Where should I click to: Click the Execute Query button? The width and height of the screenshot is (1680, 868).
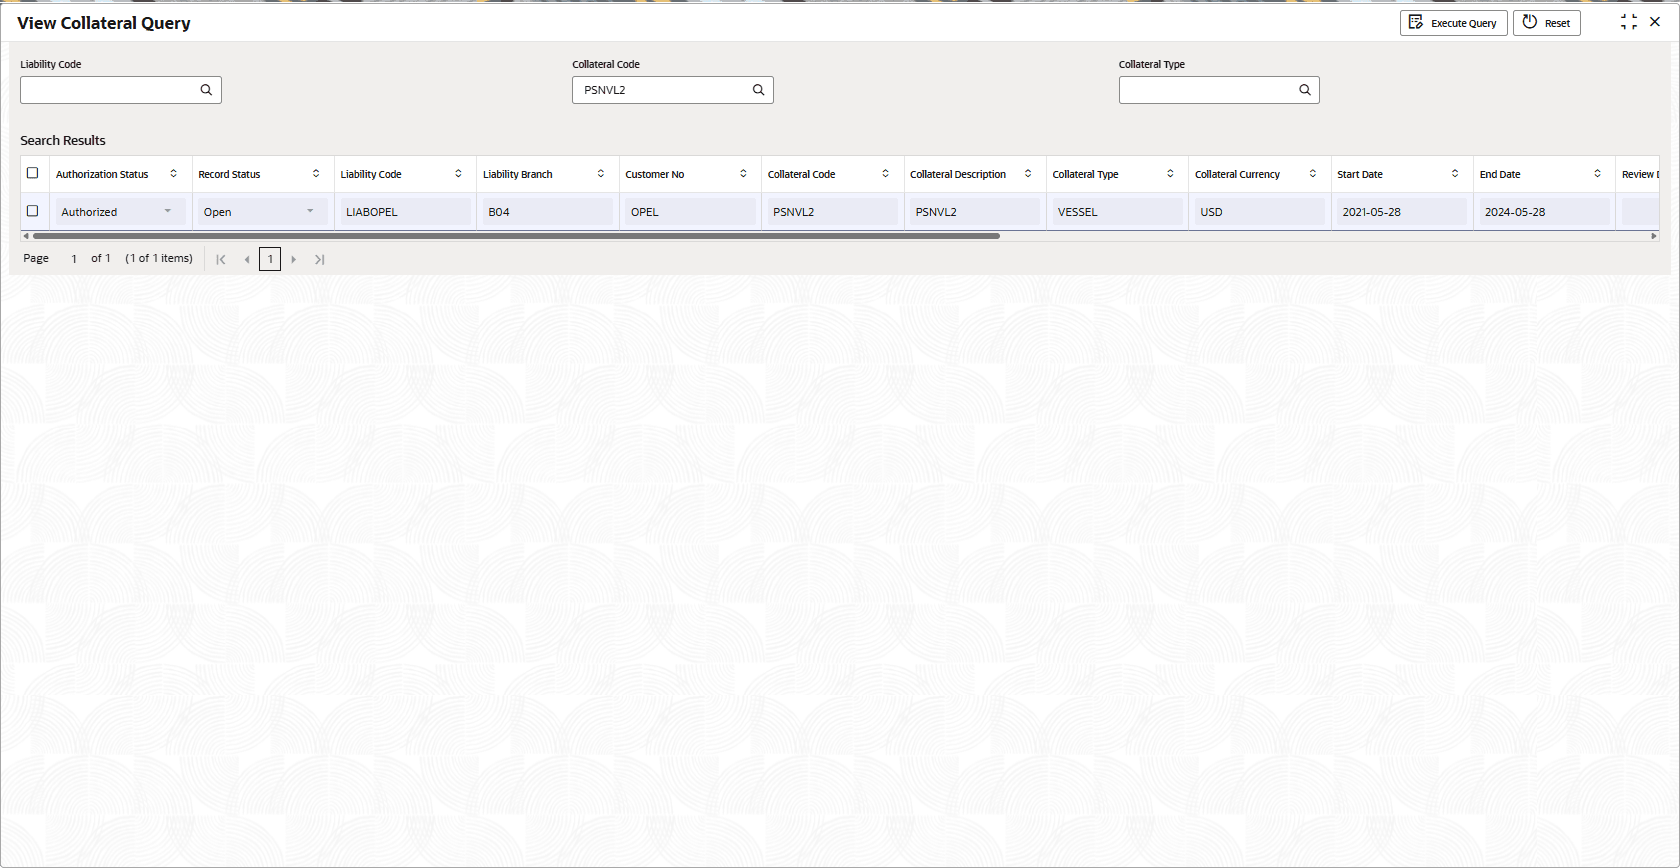[x=1453, y=23]
